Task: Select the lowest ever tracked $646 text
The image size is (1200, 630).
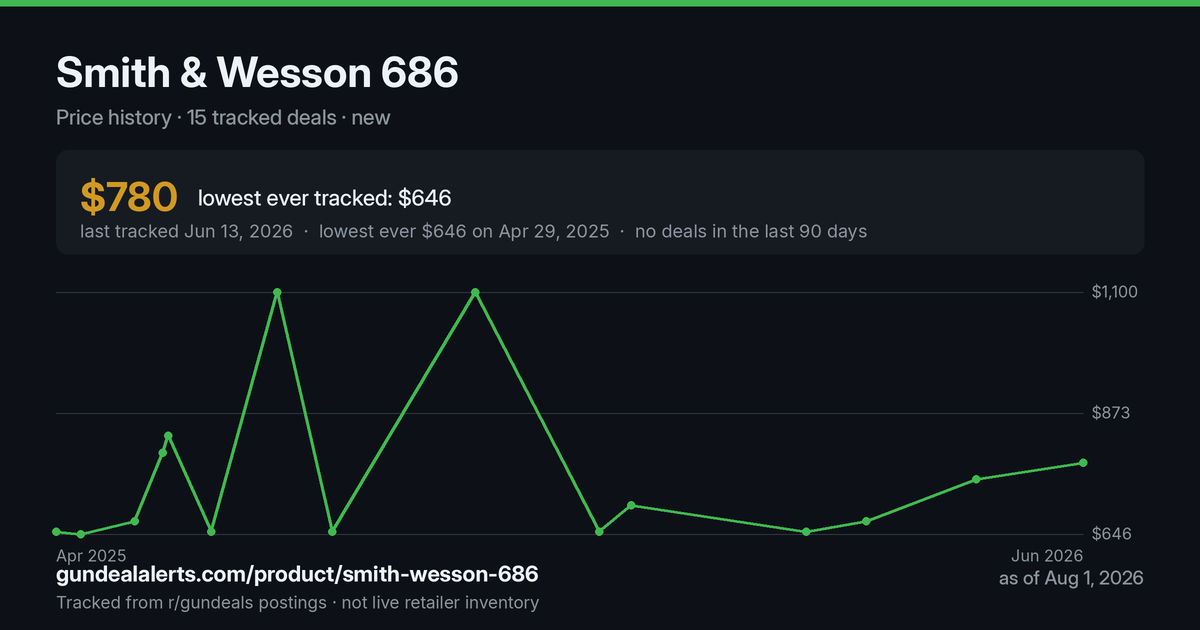Action: point(325,199)
